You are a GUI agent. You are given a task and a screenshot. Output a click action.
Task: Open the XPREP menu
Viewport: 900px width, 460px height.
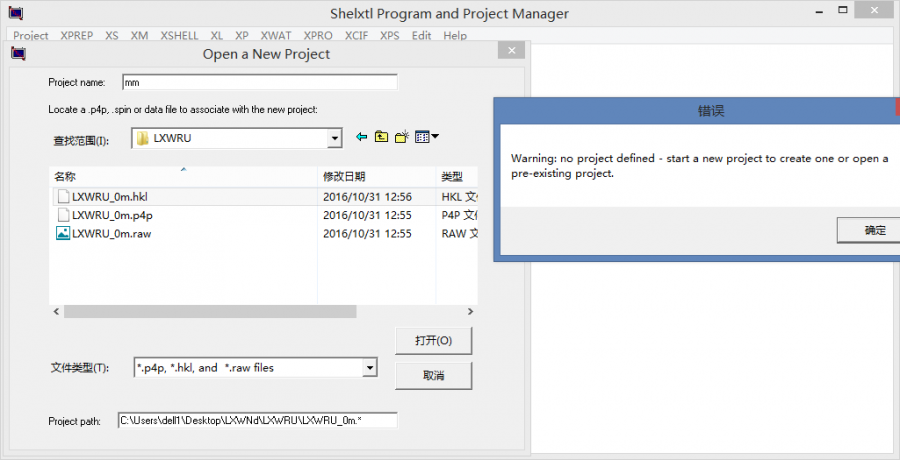(x=77, y=36)
